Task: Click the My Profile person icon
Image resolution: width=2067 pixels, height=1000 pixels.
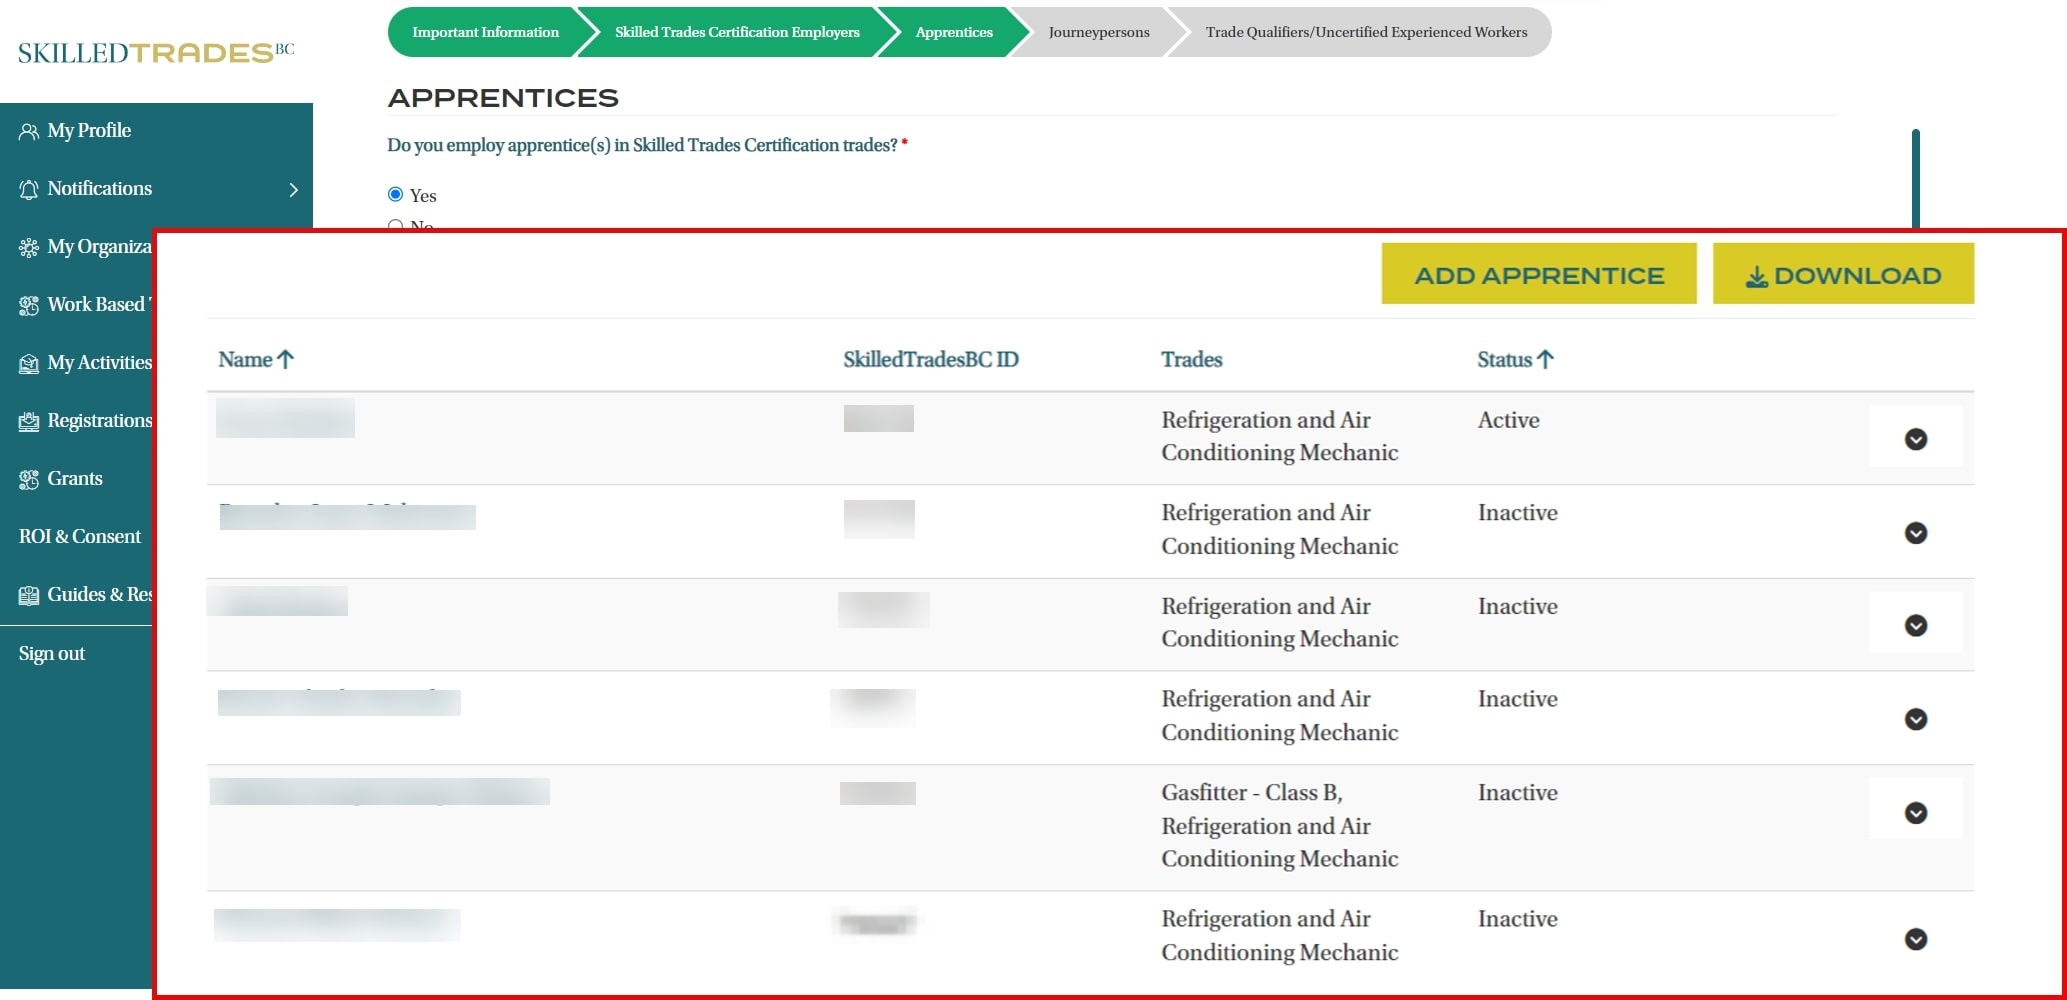Action: [x=29, y=132]
